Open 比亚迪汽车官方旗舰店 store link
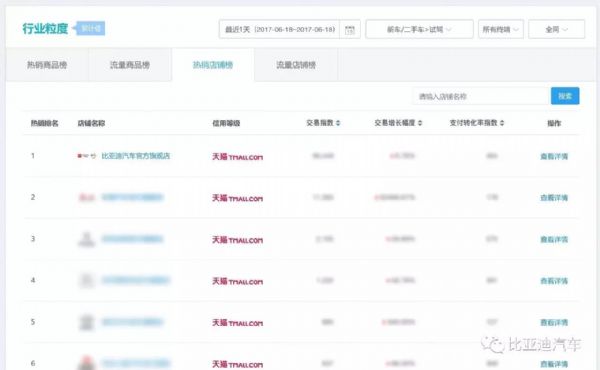The image size is (600, 370). [135, 156]
